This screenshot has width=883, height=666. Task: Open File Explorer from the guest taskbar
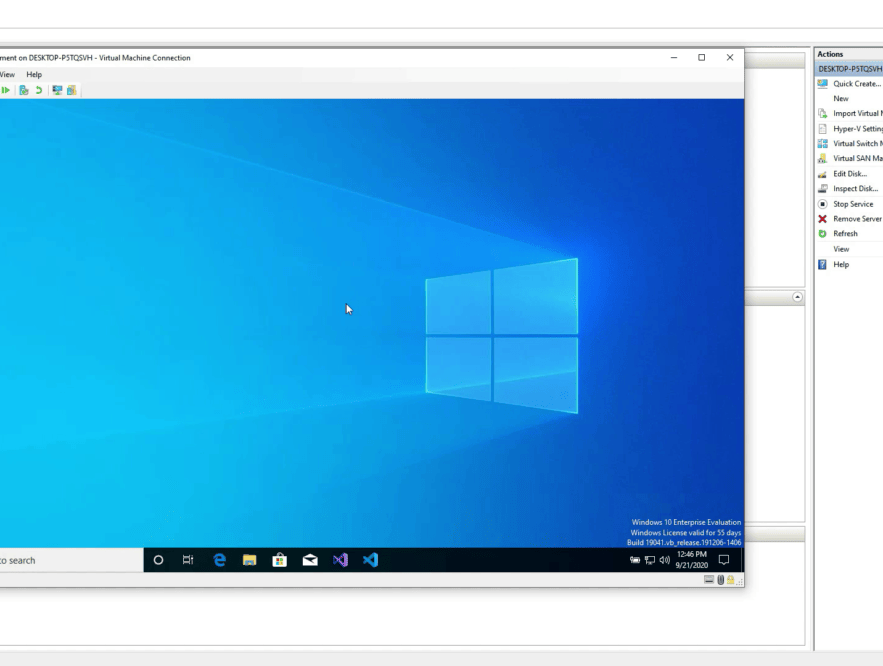249,560
